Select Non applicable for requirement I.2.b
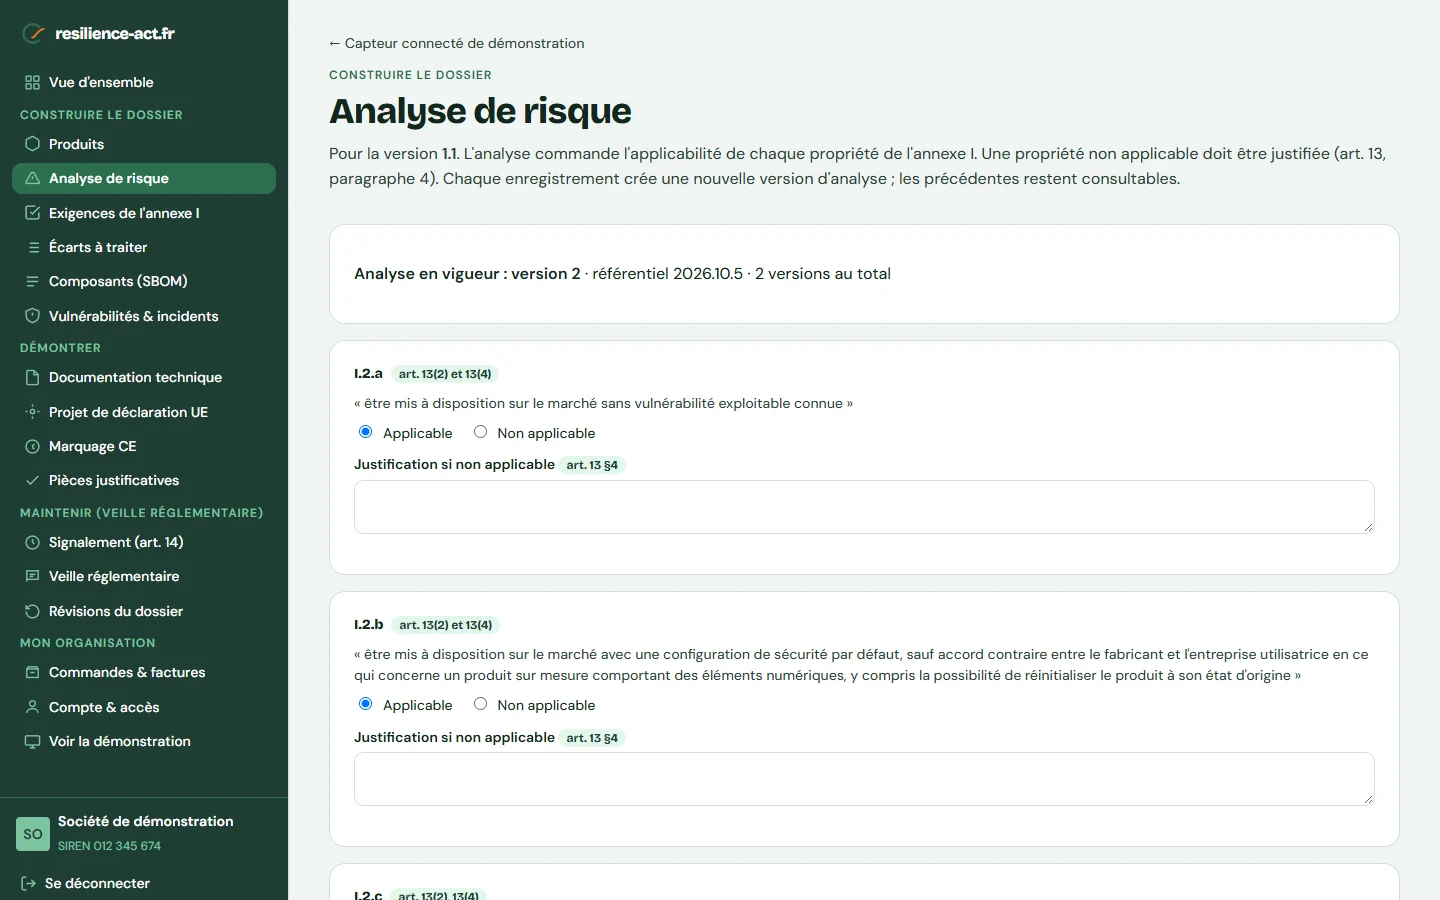The image size is (1440, 900). 480,704
